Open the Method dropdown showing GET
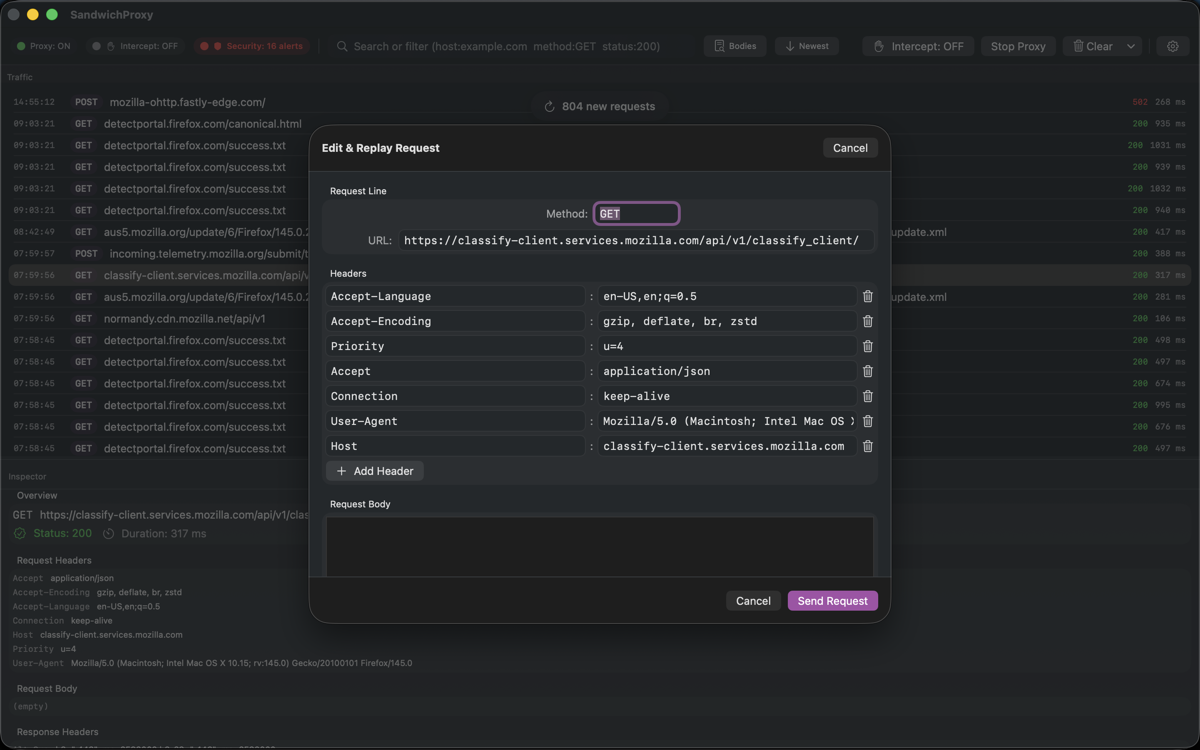The width and height of the screenshot is (1200, 750). (x=637, y=213)
